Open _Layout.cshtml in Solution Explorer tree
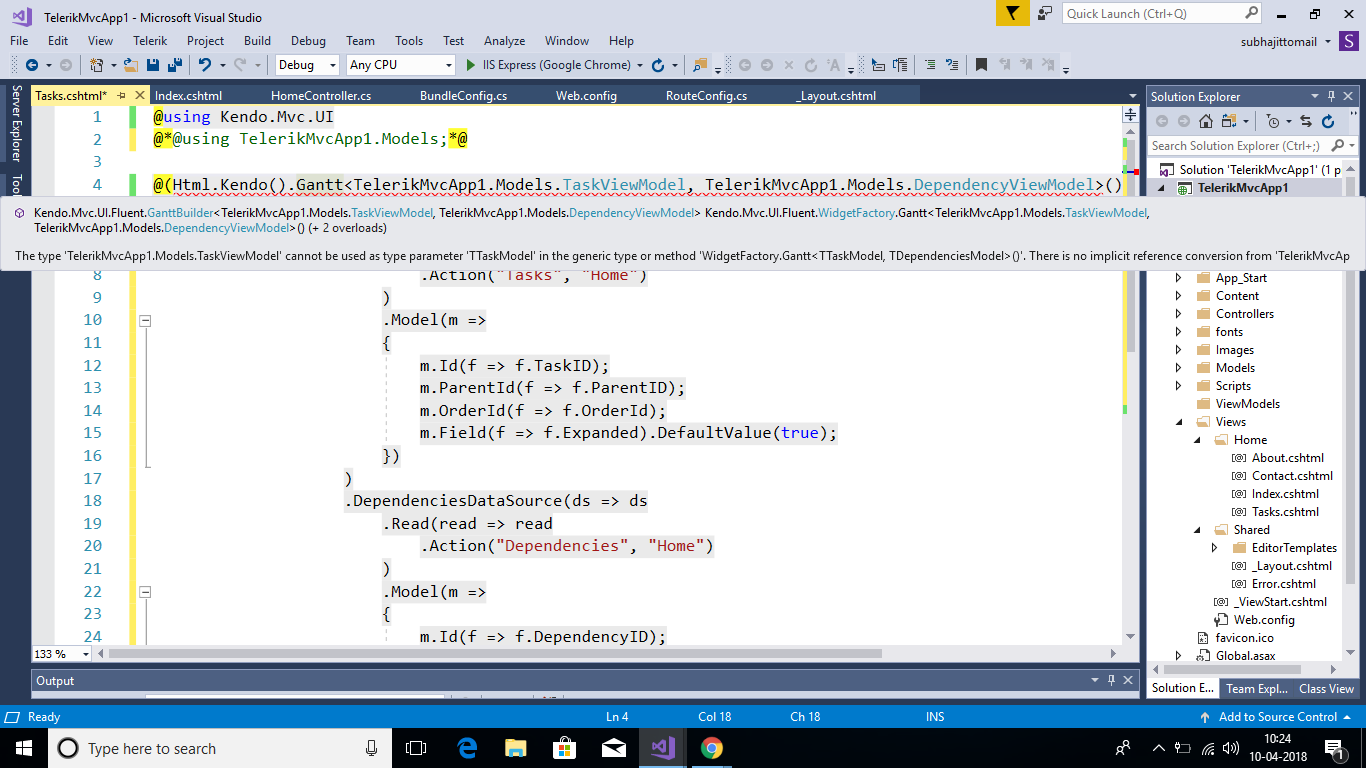Image resolution: width=1366 pixels, height=768 pixels. (1289, 566)
